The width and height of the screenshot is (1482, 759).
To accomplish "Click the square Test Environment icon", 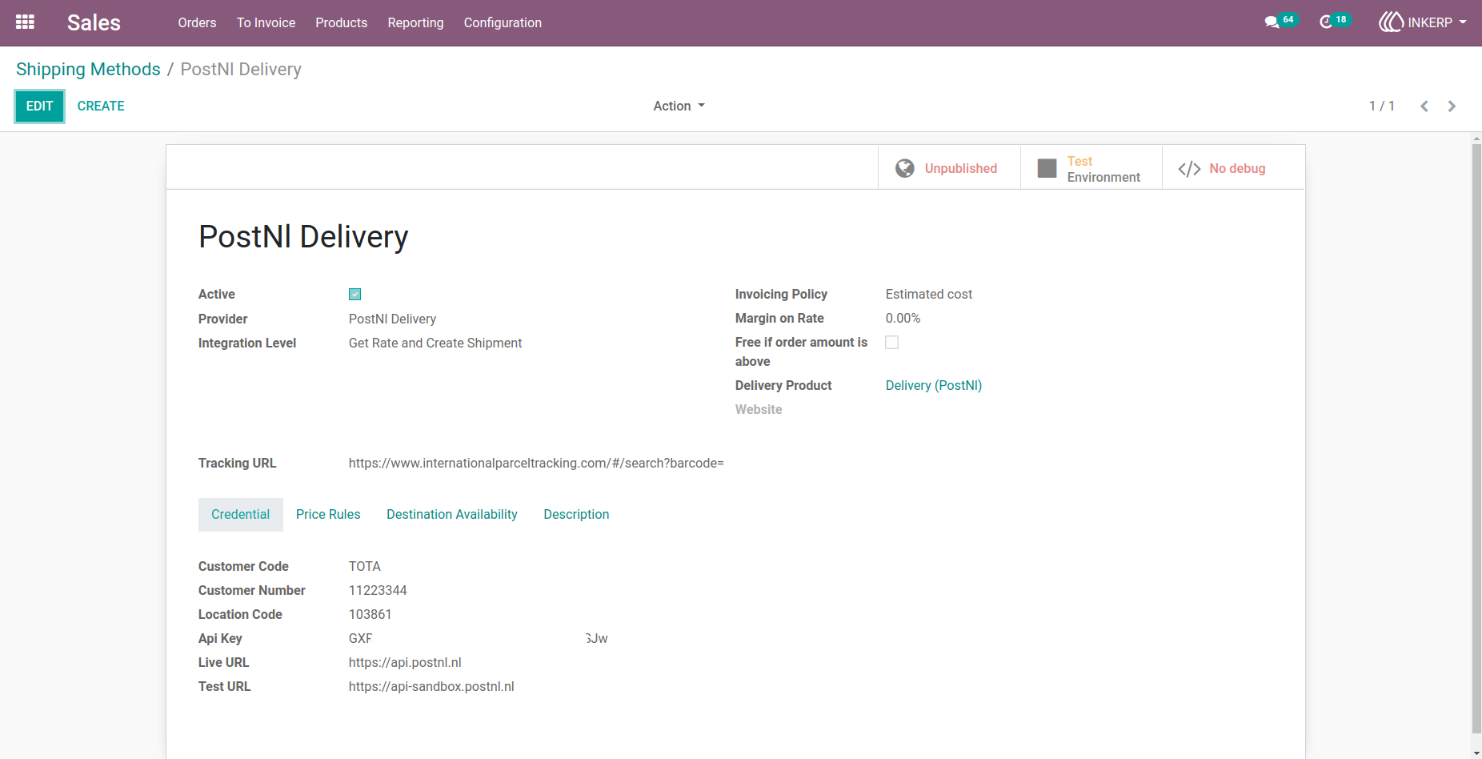I will click(x=1047, y=168).
